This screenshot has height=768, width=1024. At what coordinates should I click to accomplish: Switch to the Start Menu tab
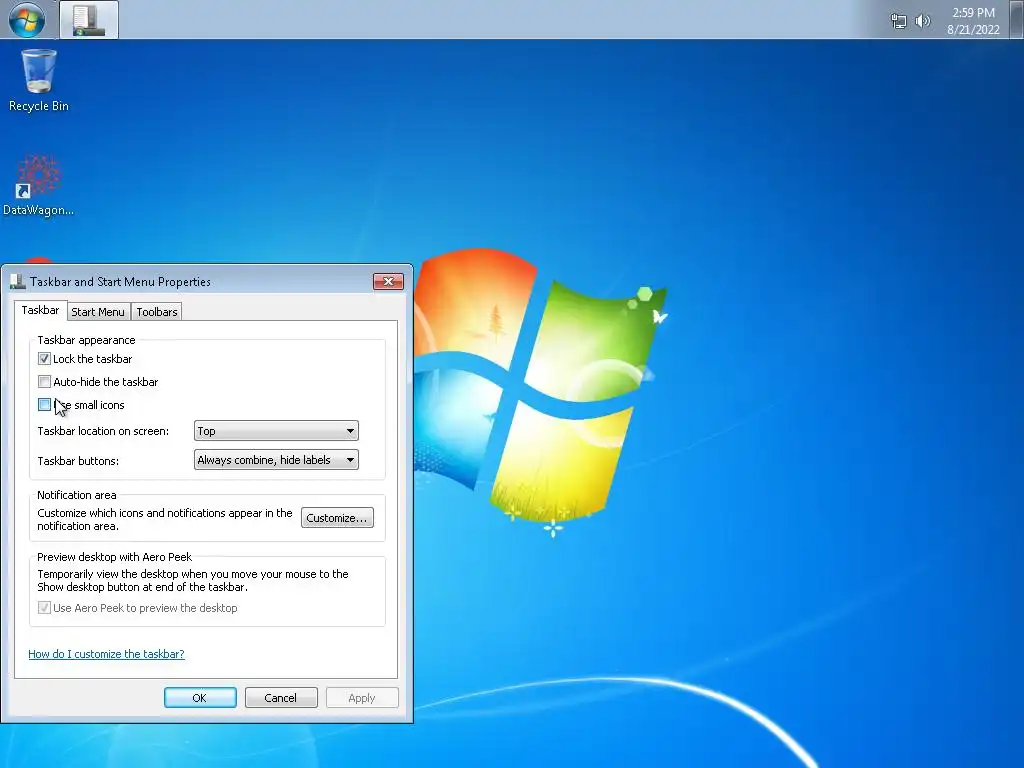pos(98,312)
